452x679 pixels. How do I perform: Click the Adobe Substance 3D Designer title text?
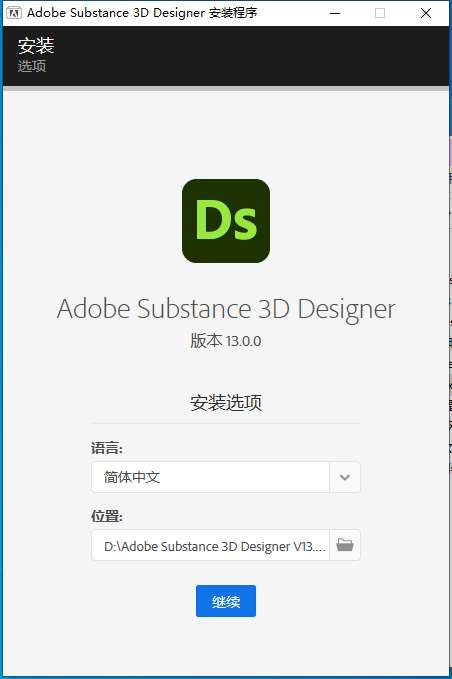coord(226,309)
